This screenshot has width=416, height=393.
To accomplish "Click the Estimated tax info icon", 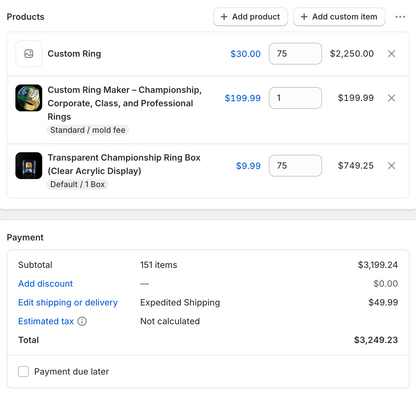I will click(82, 321).
